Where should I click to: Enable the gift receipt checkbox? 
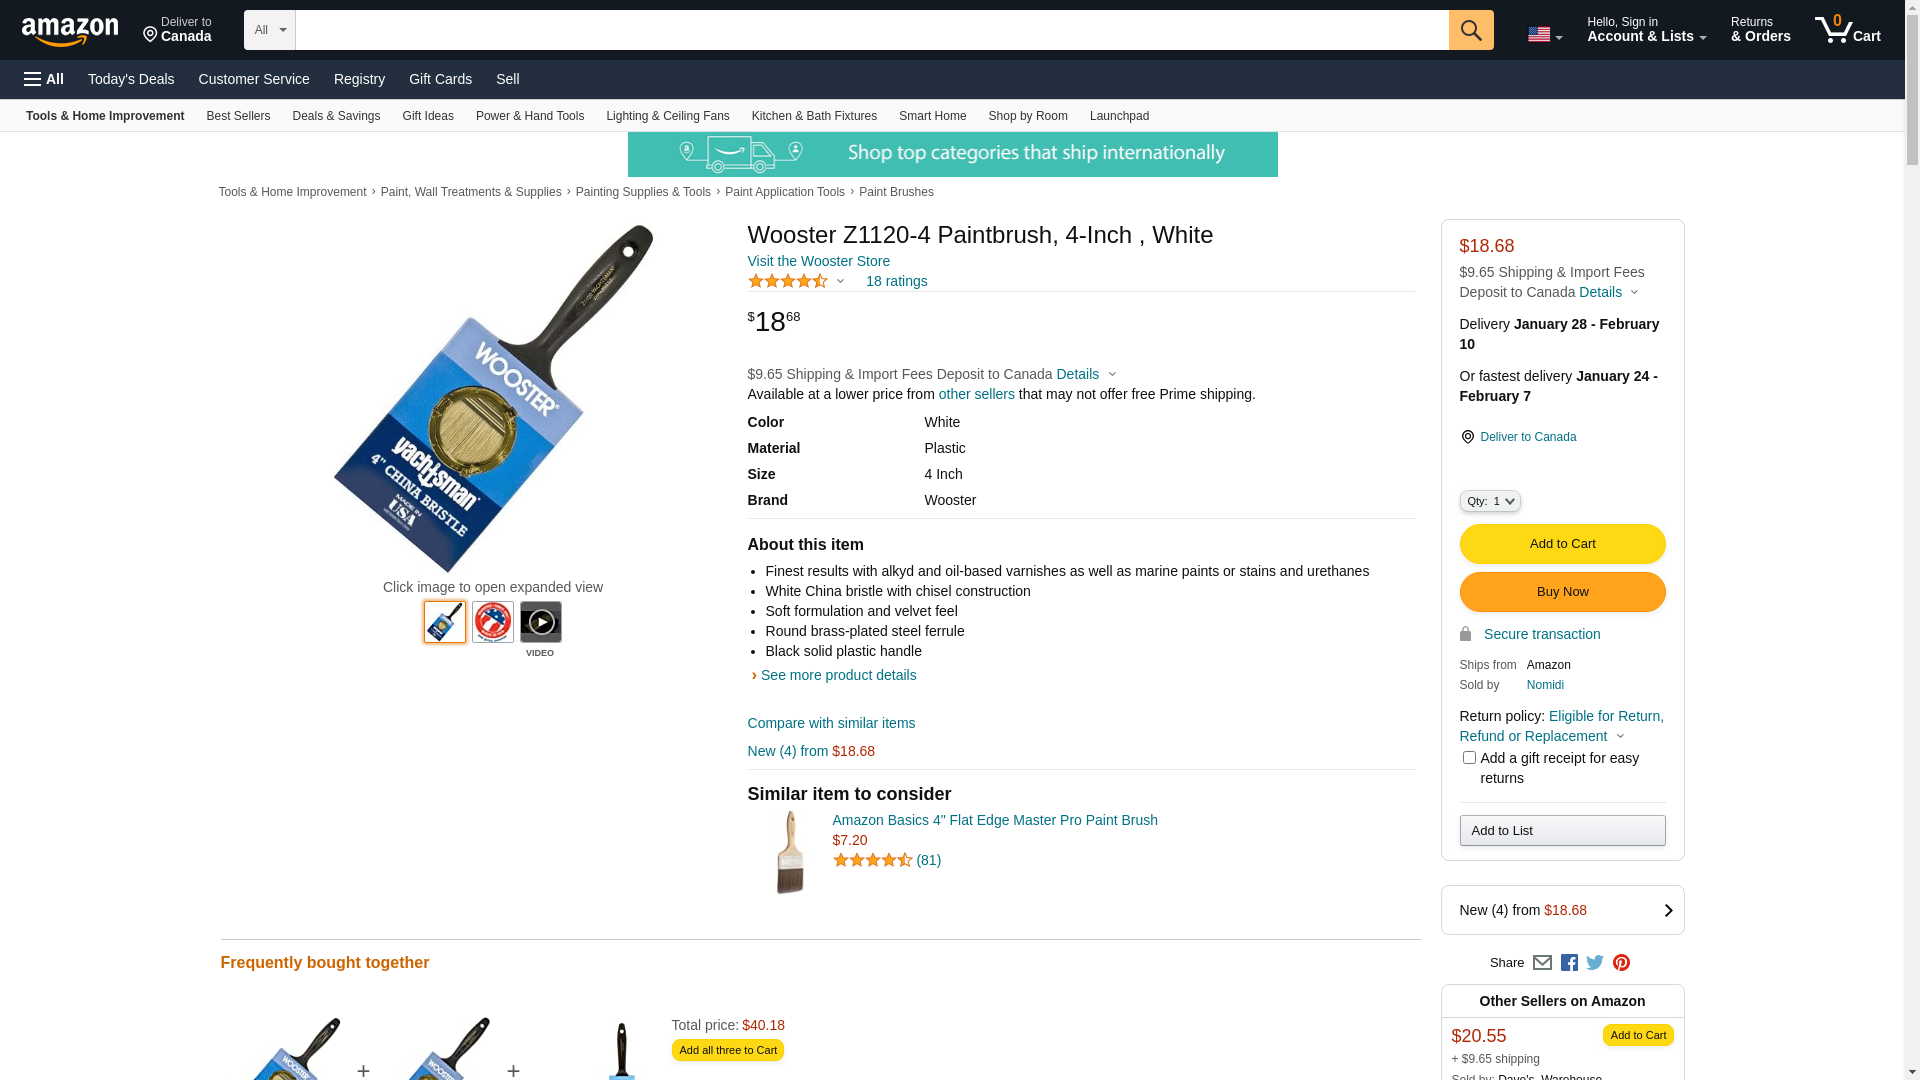tap(1468, 758)
